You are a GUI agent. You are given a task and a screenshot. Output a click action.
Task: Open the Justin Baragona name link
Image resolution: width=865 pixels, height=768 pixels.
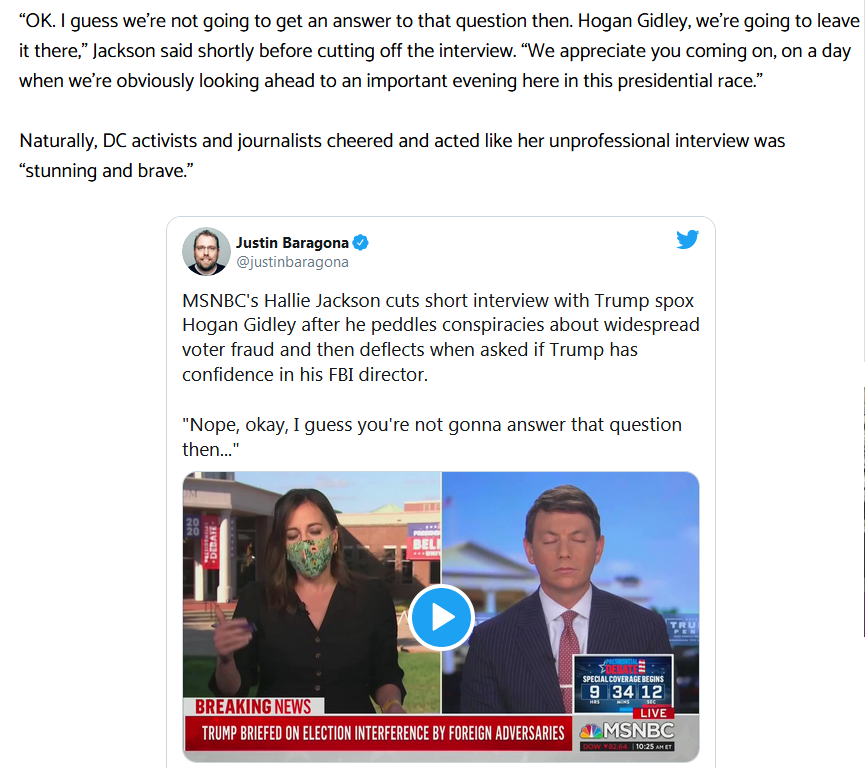click(x=292, y=243)
